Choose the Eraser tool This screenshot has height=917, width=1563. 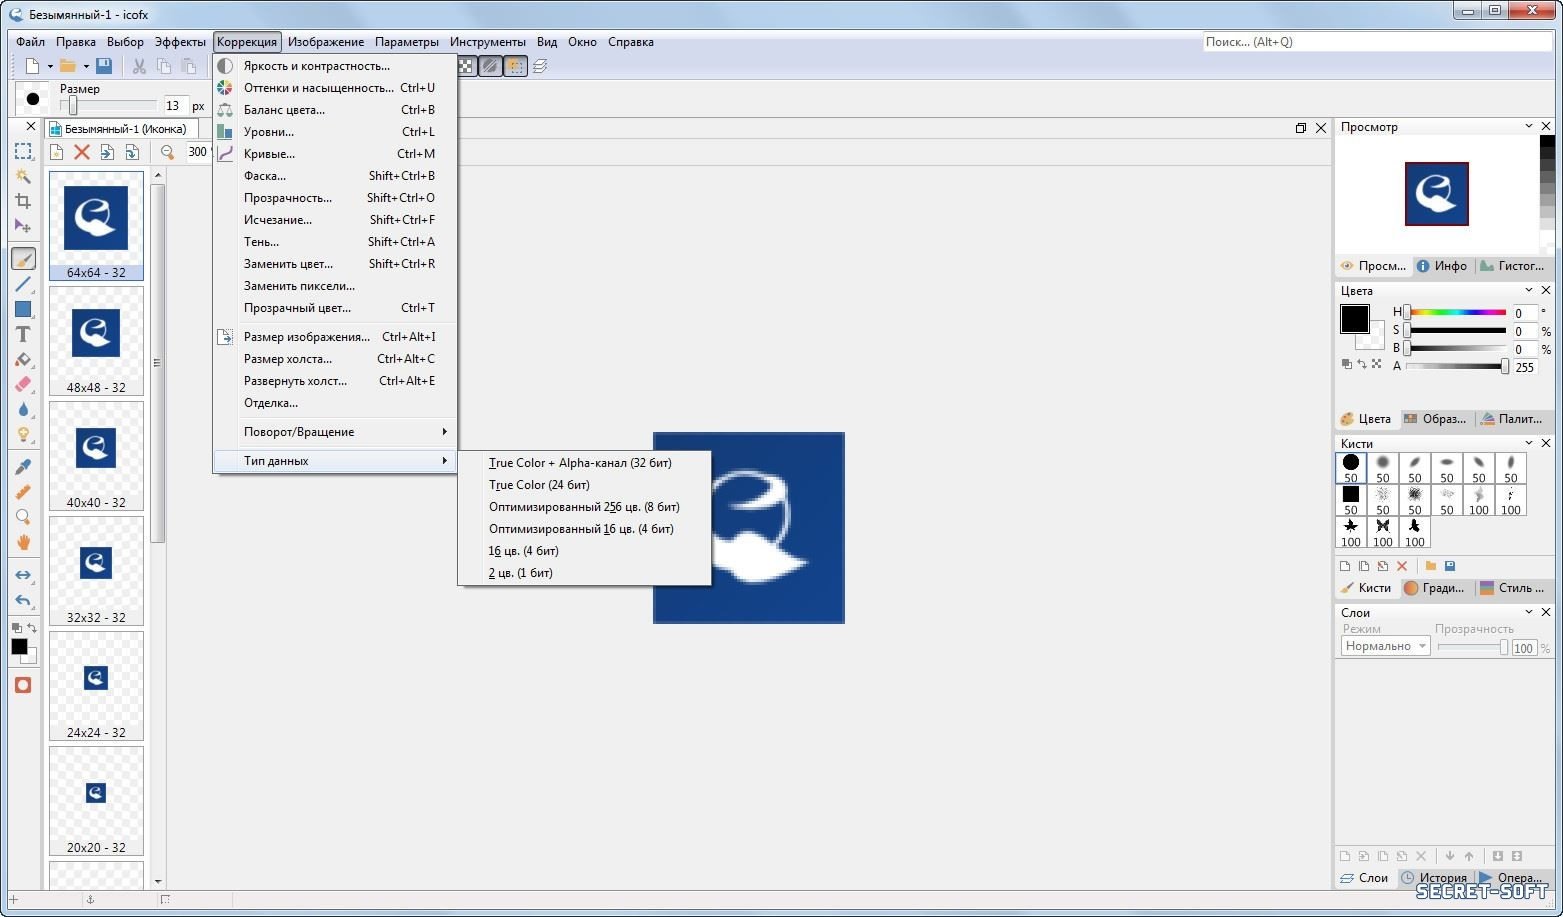pyautogui.click(x=23, y=384)
